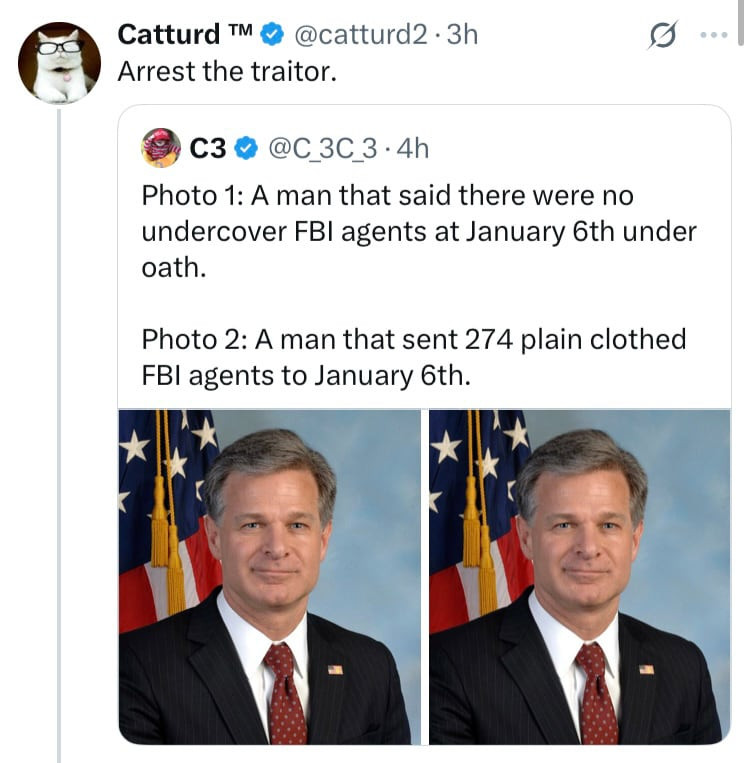
Task: Open the tweet's 3h timestamp
Action: pos(462,35)
